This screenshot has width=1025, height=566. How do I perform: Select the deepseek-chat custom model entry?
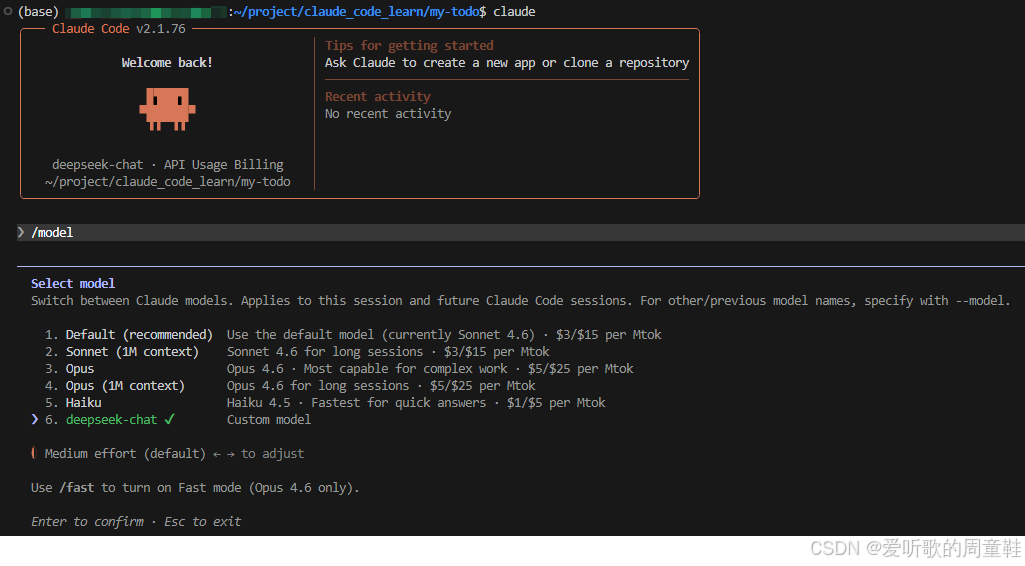point(111,420)
